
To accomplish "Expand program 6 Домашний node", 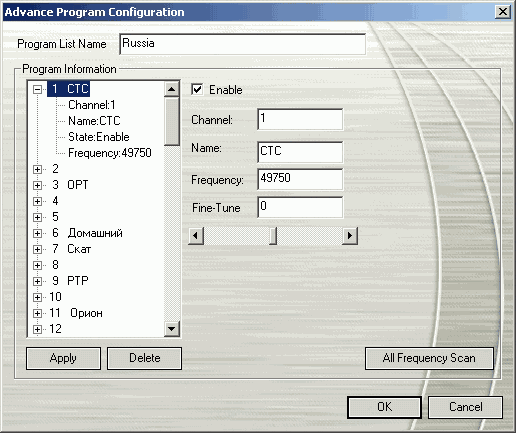I will pyautogui.click(x=37, y=233).
